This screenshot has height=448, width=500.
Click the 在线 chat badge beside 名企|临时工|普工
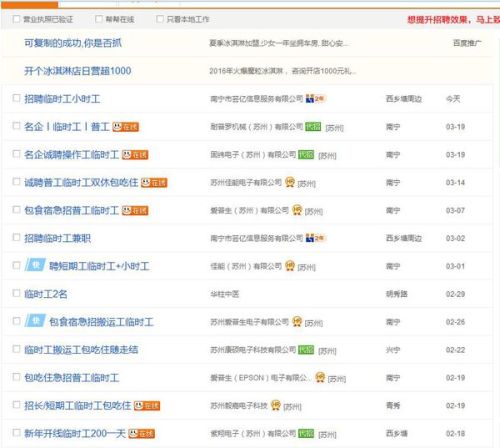pyautogui.click(x=125, y=127)
